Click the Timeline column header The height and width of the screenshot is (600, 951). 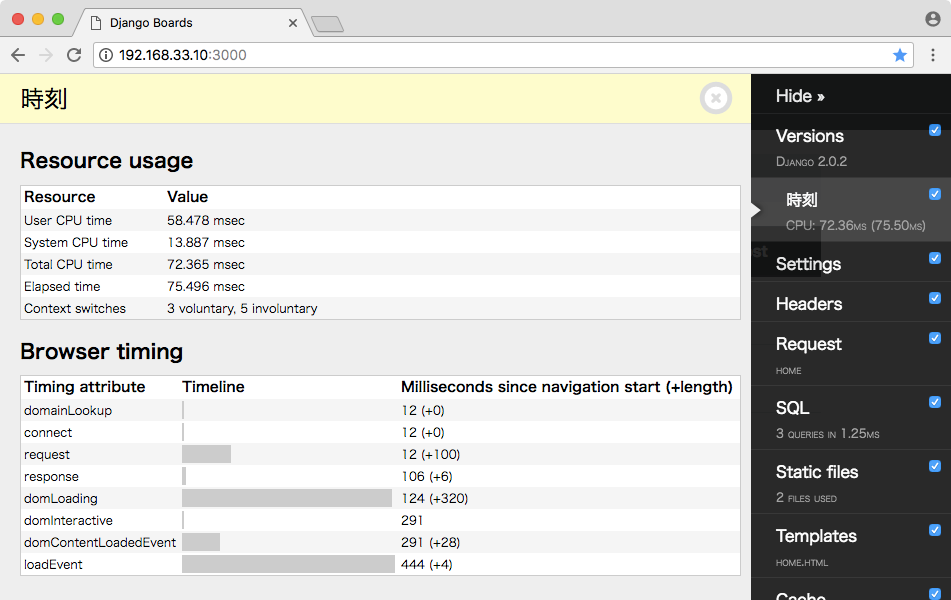[x=213, y=387]
